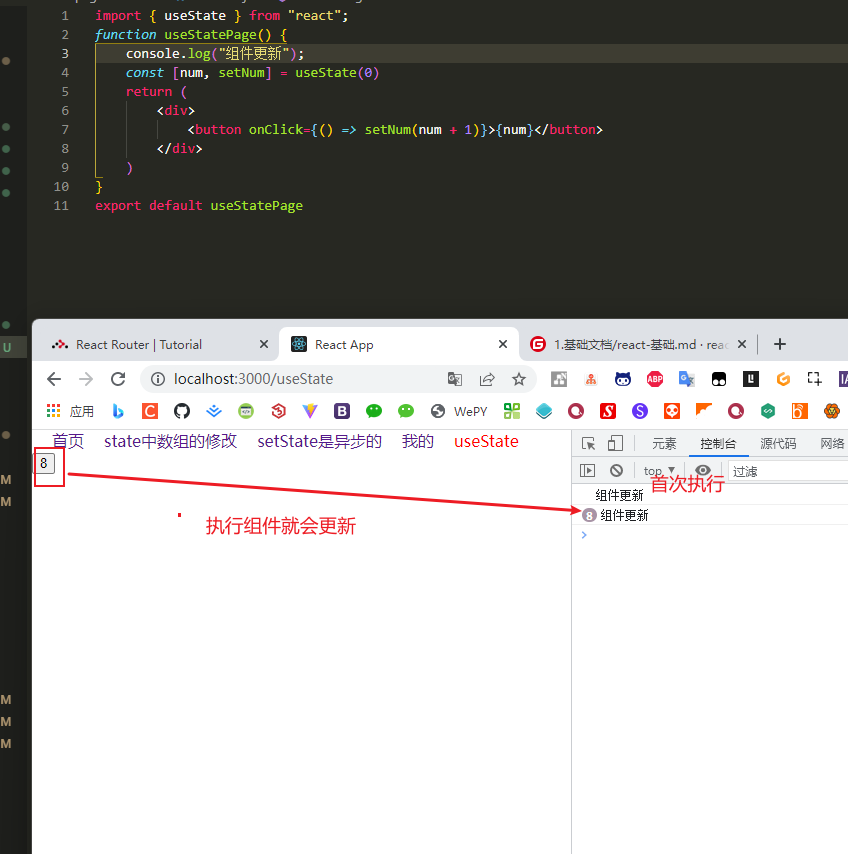Click the useState(0) call in code
Image resolution: width=848 pixels, height=854 pixels.
pyautogui.click(x=337, y=72)
